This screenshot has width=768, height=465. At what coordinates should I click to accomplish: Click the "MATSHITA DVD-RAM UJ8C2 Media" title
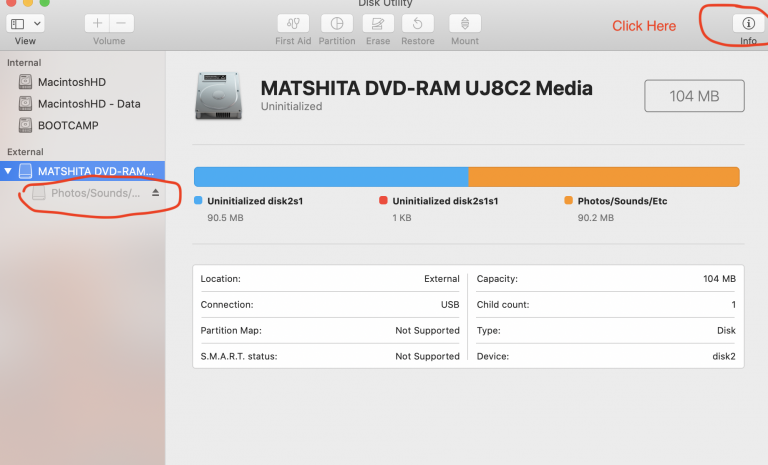[x=427, y=88]
